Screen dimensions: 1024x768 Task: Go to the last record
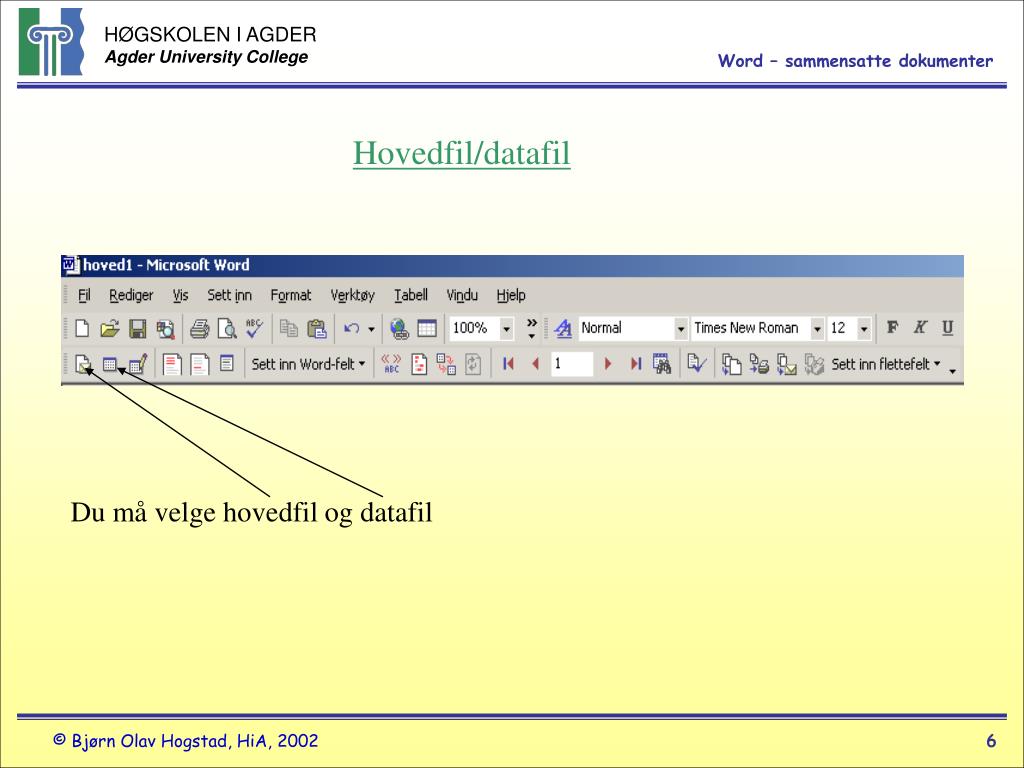tap(635, 364)
